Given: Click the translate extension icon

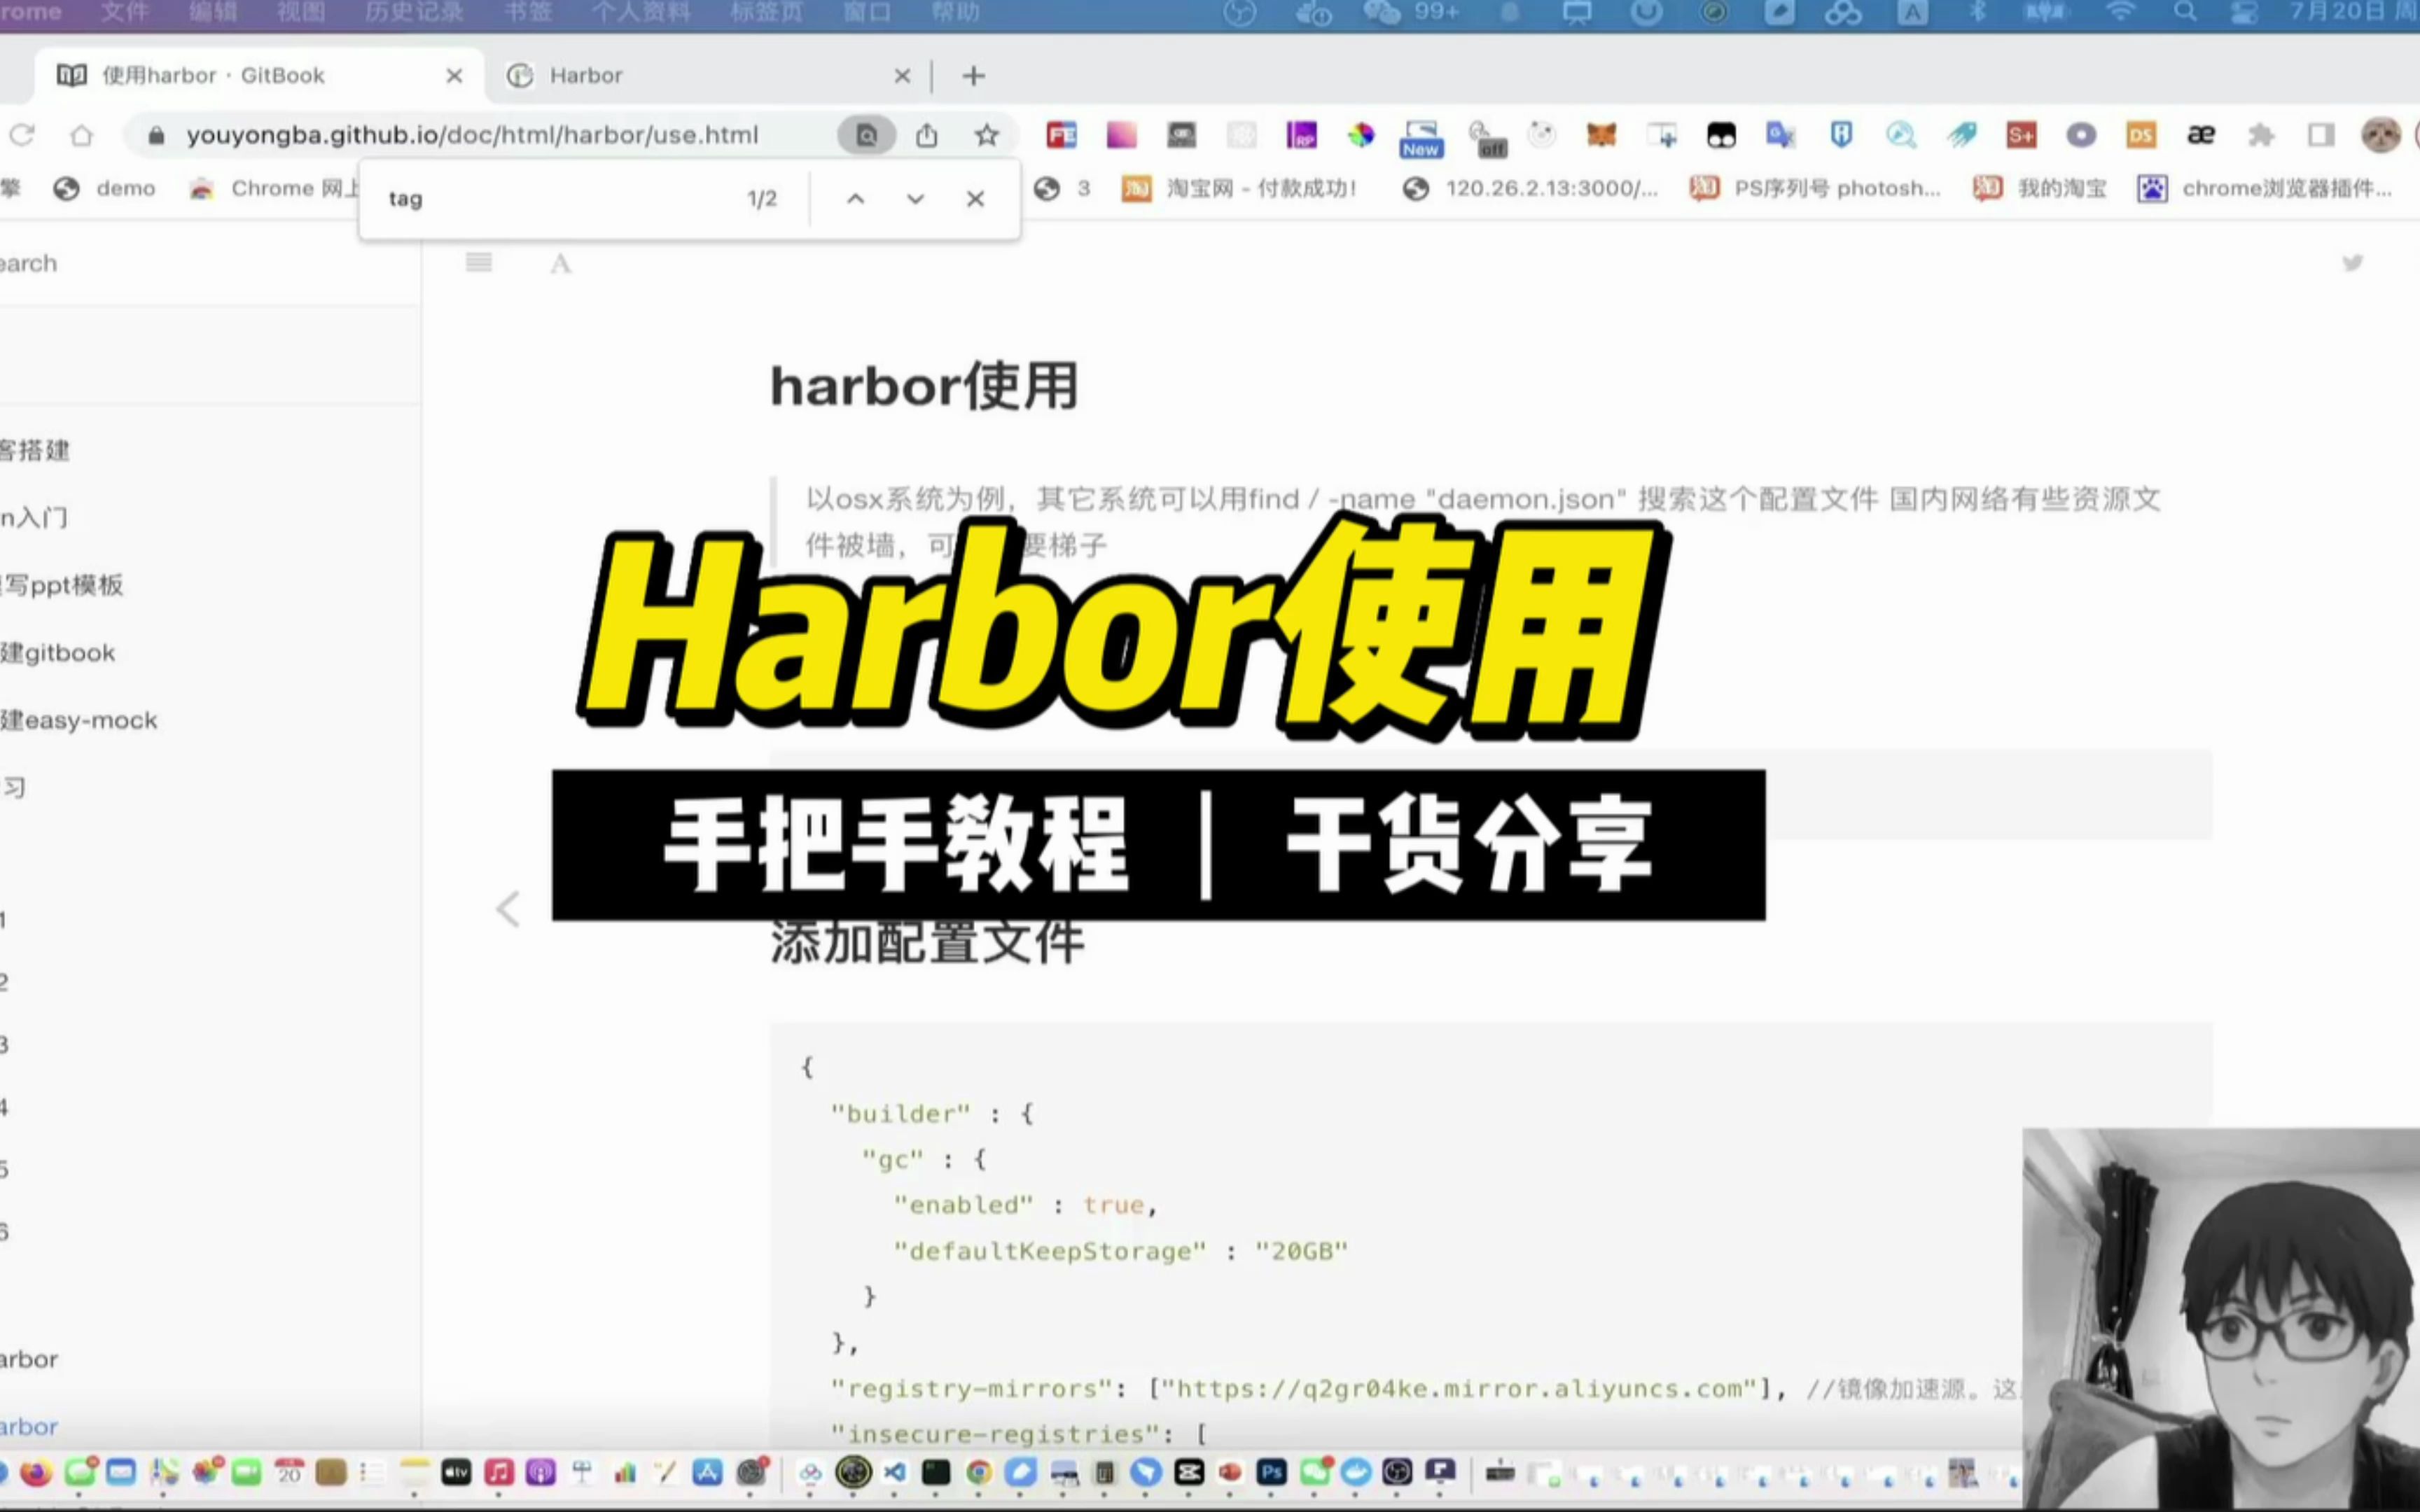Looking at the screenshot, I should (1780, 135).
